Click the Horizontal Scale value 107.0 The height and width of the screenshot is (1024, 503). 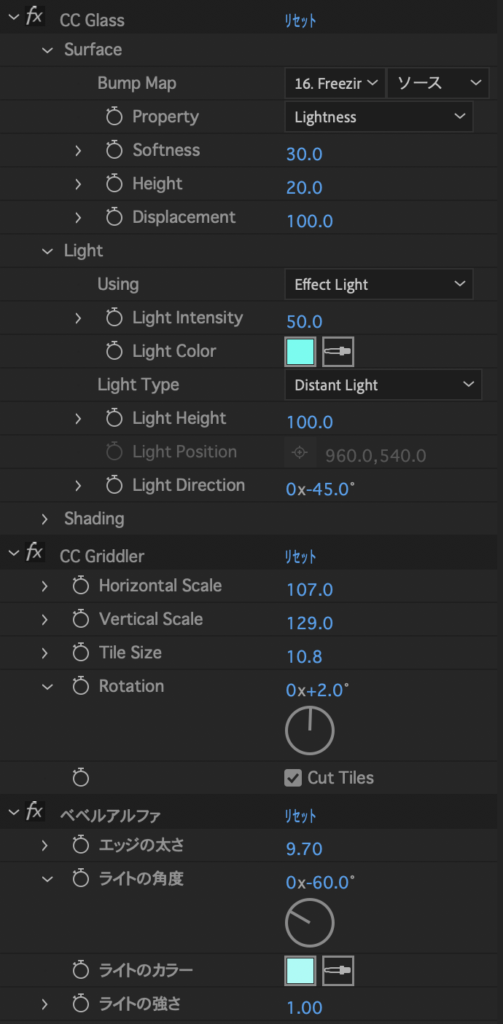click(x=310, y=590)
